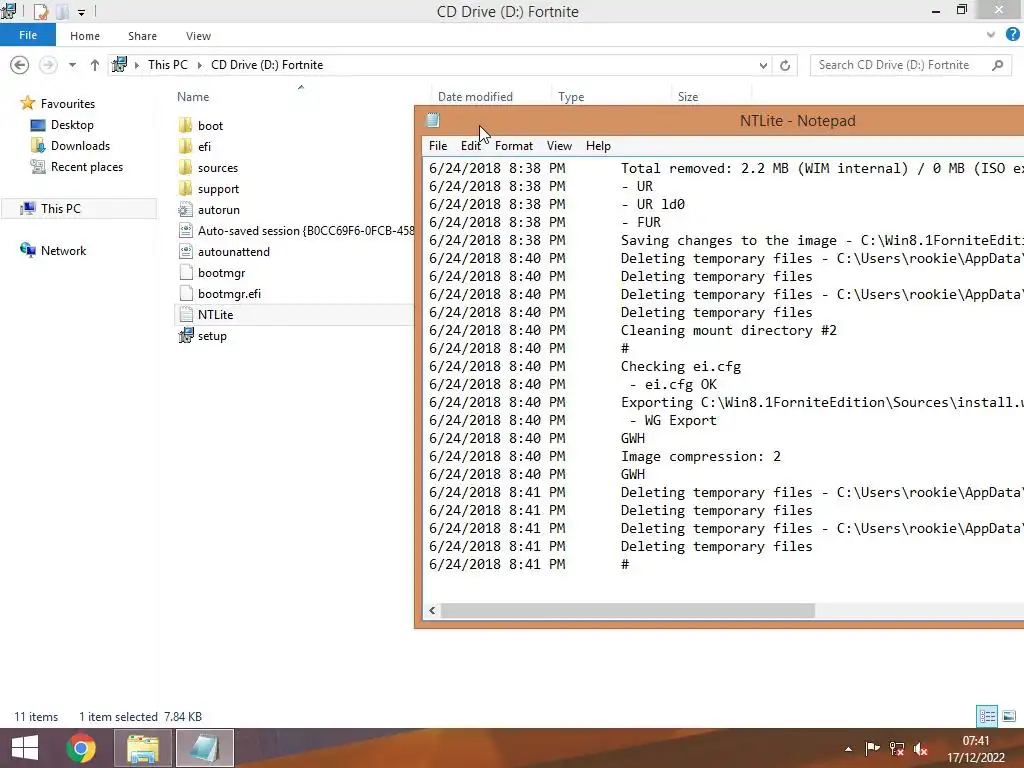Viewport: 1024px width, 768px height.
Task: Click the Back navigation arrow
Action: coord(20,65)
